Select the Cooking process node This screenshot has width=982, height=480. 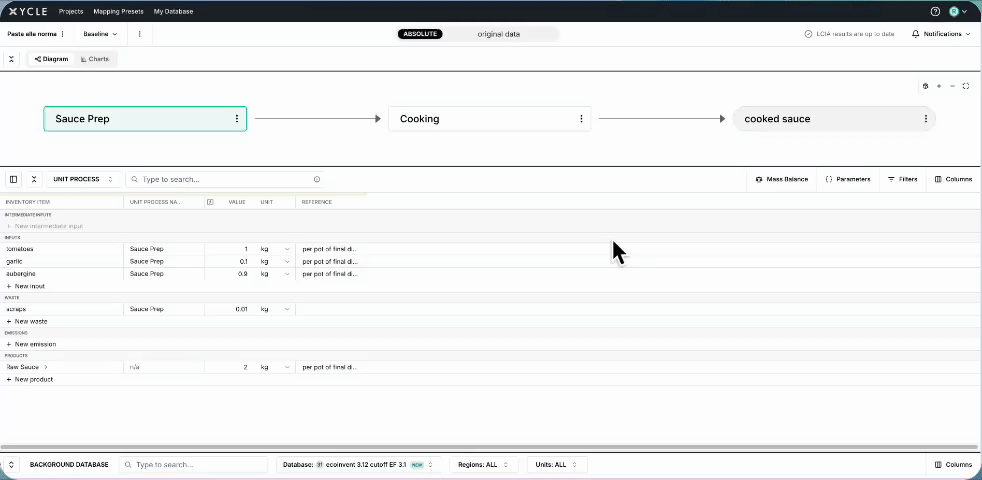(489, 118)
